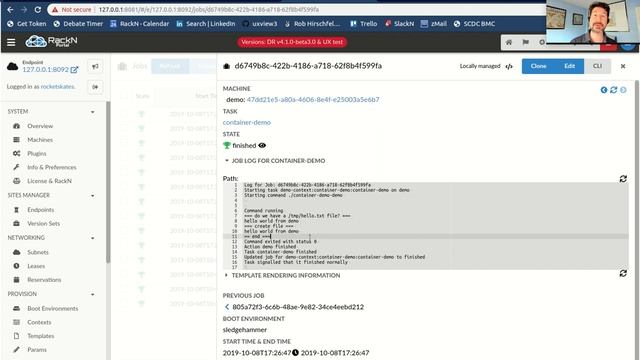The height and width of the screenshot is (360, 640).
Task: Click the Plugins gears icon
Action: (x=16, y=153)
